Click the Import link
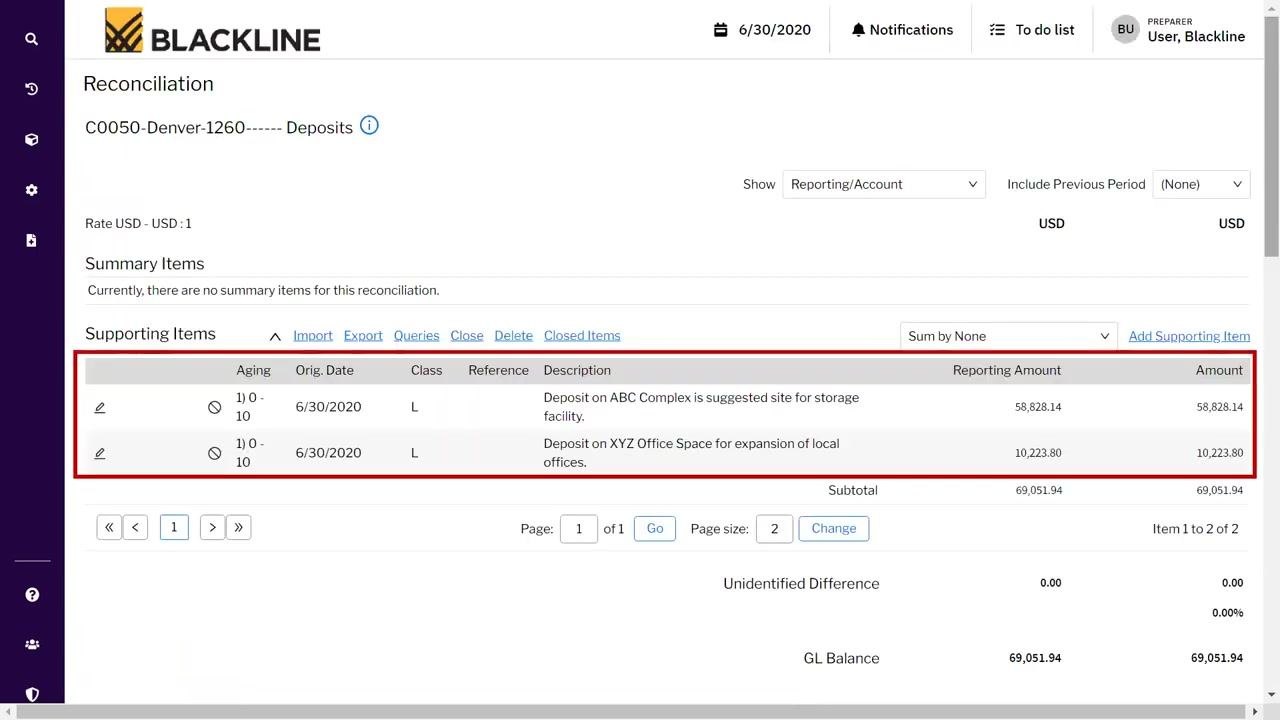Screen dimensions: 1280x720 313,336
